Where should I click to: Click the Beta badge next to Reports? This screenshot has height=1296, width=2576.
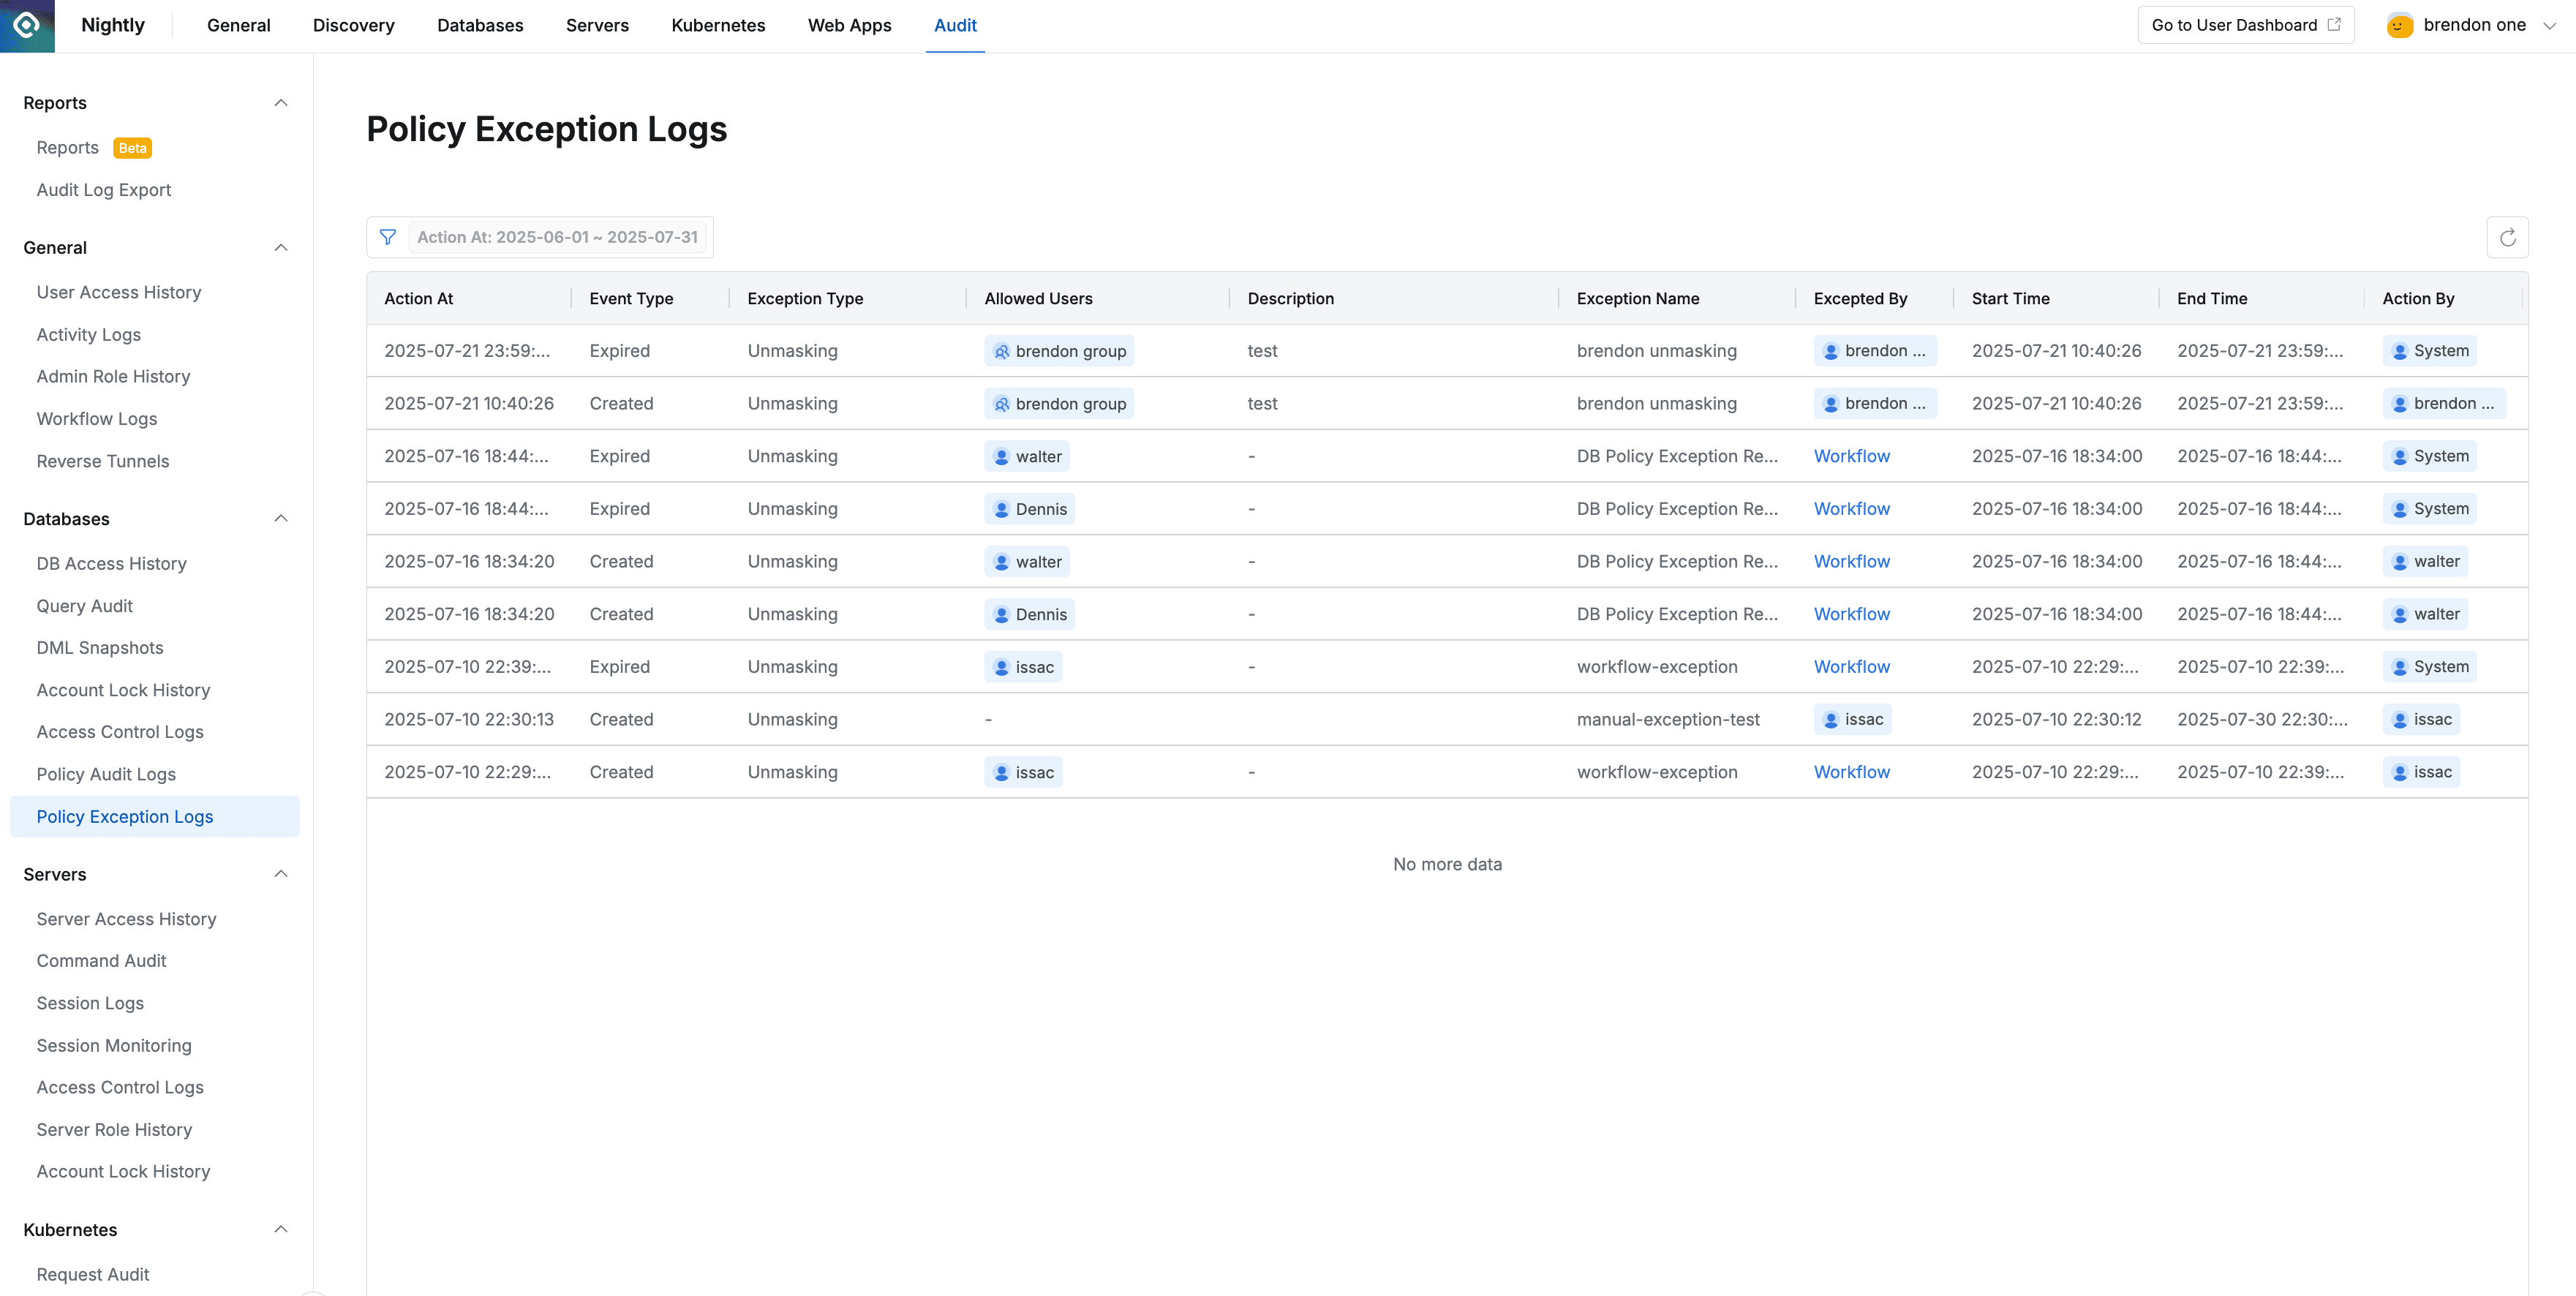(x=131, y=147)
